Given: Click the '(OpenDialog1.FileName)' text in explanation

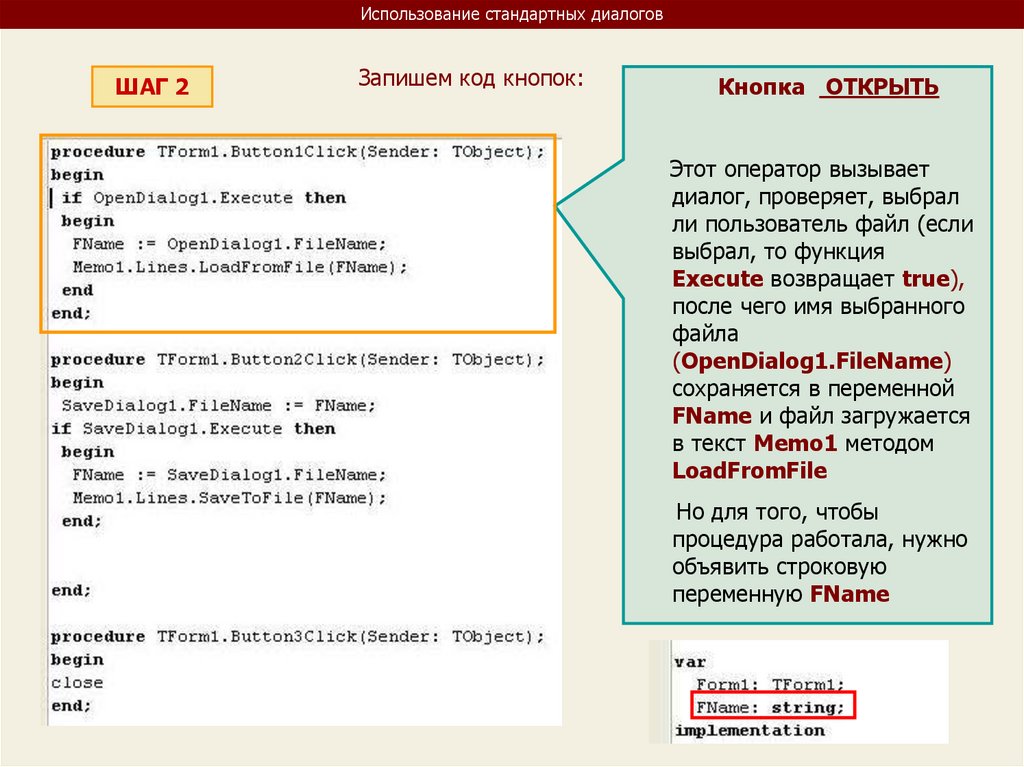Looking at the screenshot, I should pos(812,361).
